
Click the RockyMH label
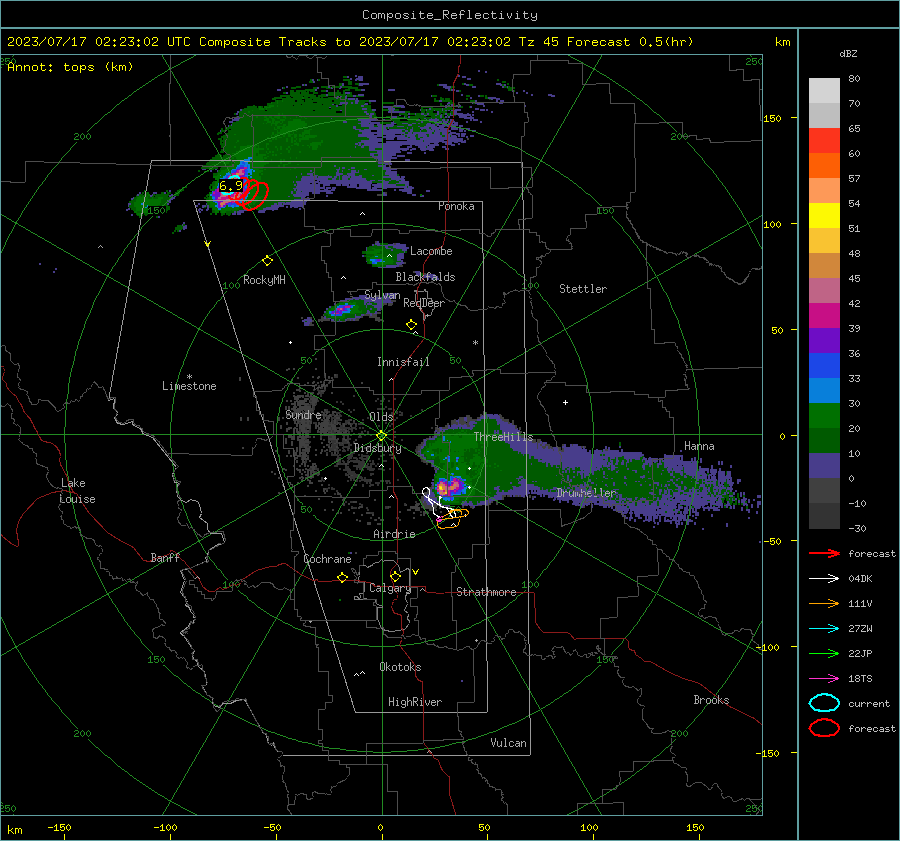coord(264,280)
